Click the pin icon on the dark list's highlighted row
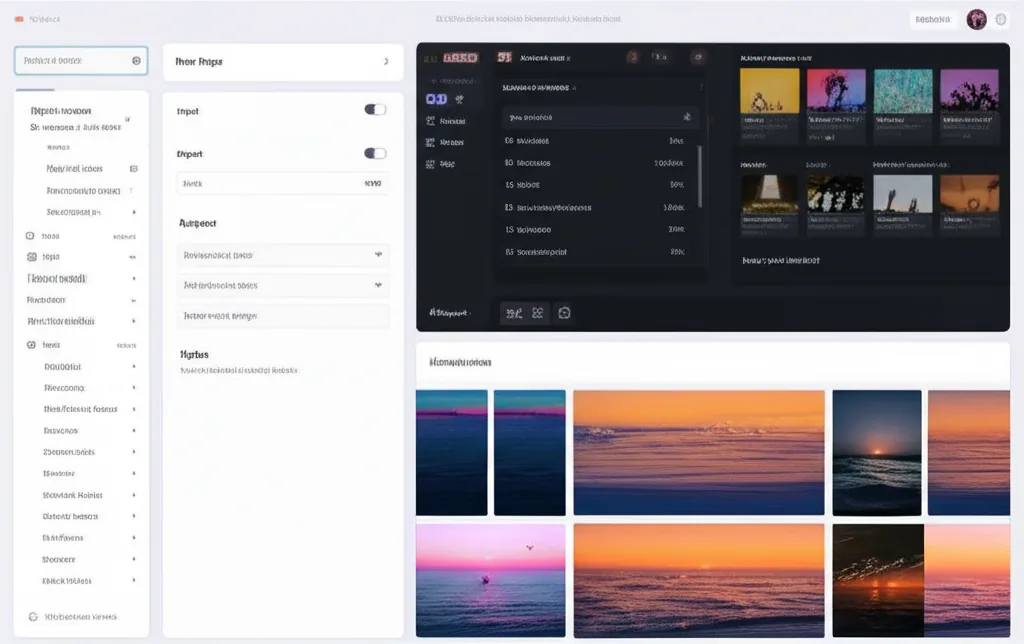 coord(686,117)
